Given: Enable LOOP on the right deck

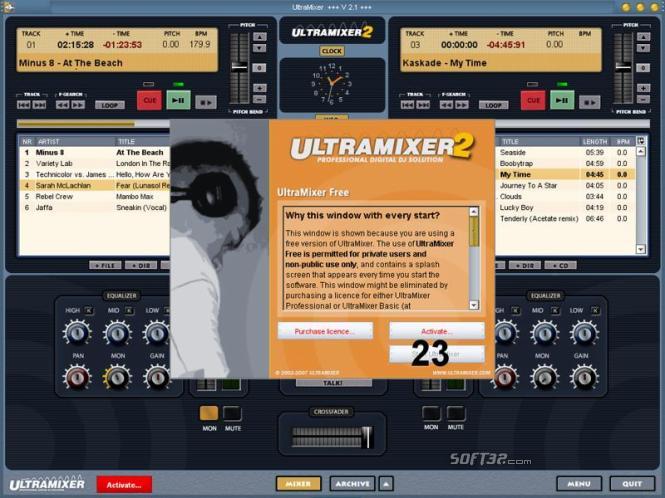Looking at the screenshot, I should click(494, 105).
